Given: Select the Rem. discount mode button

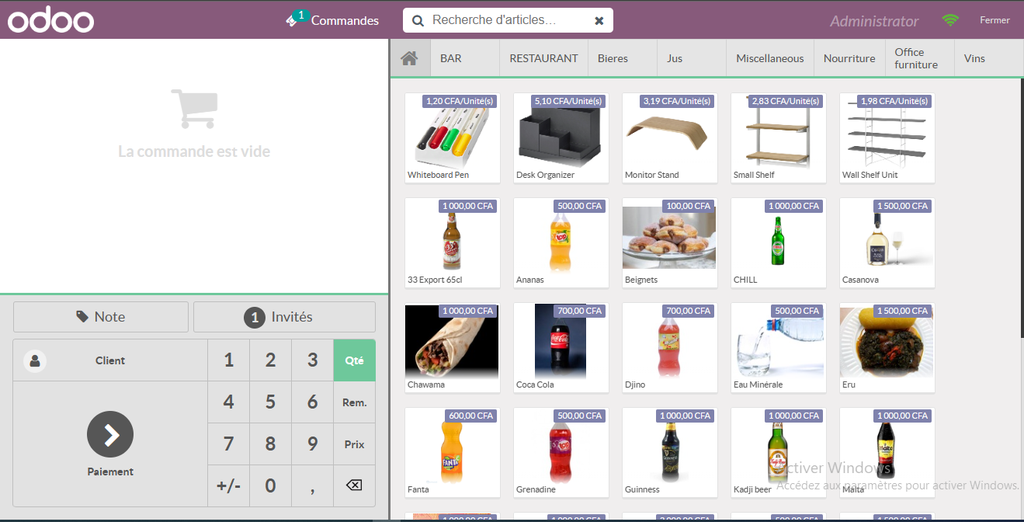Looking at the screenshot, I should point(354,402).
